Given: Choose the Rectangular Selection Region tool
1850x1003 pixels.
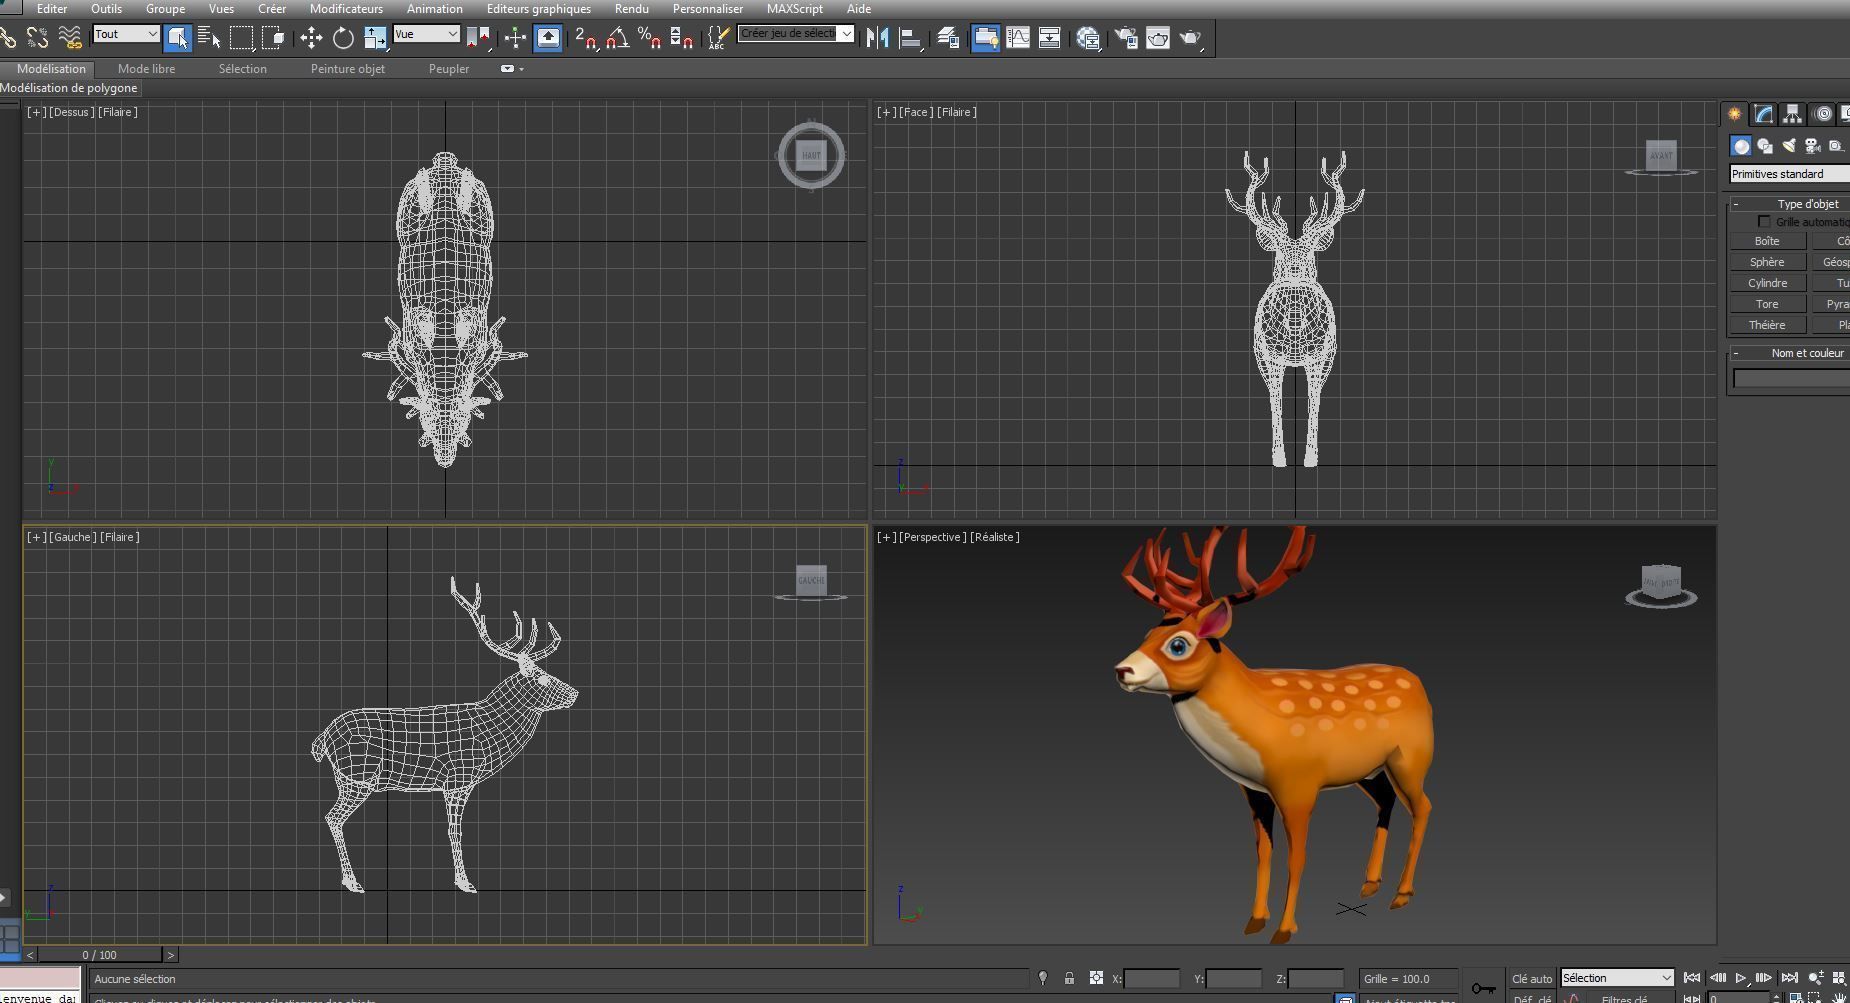Looking at the screenshot, I should 242,38.
